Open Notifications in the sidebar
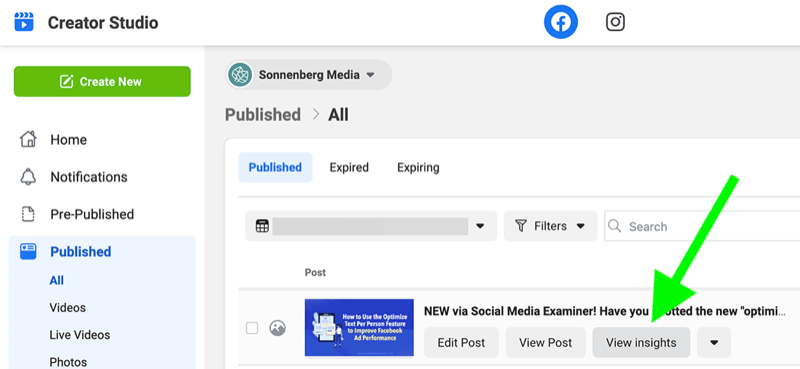800x369 pixels. click(x=89, y=177)
